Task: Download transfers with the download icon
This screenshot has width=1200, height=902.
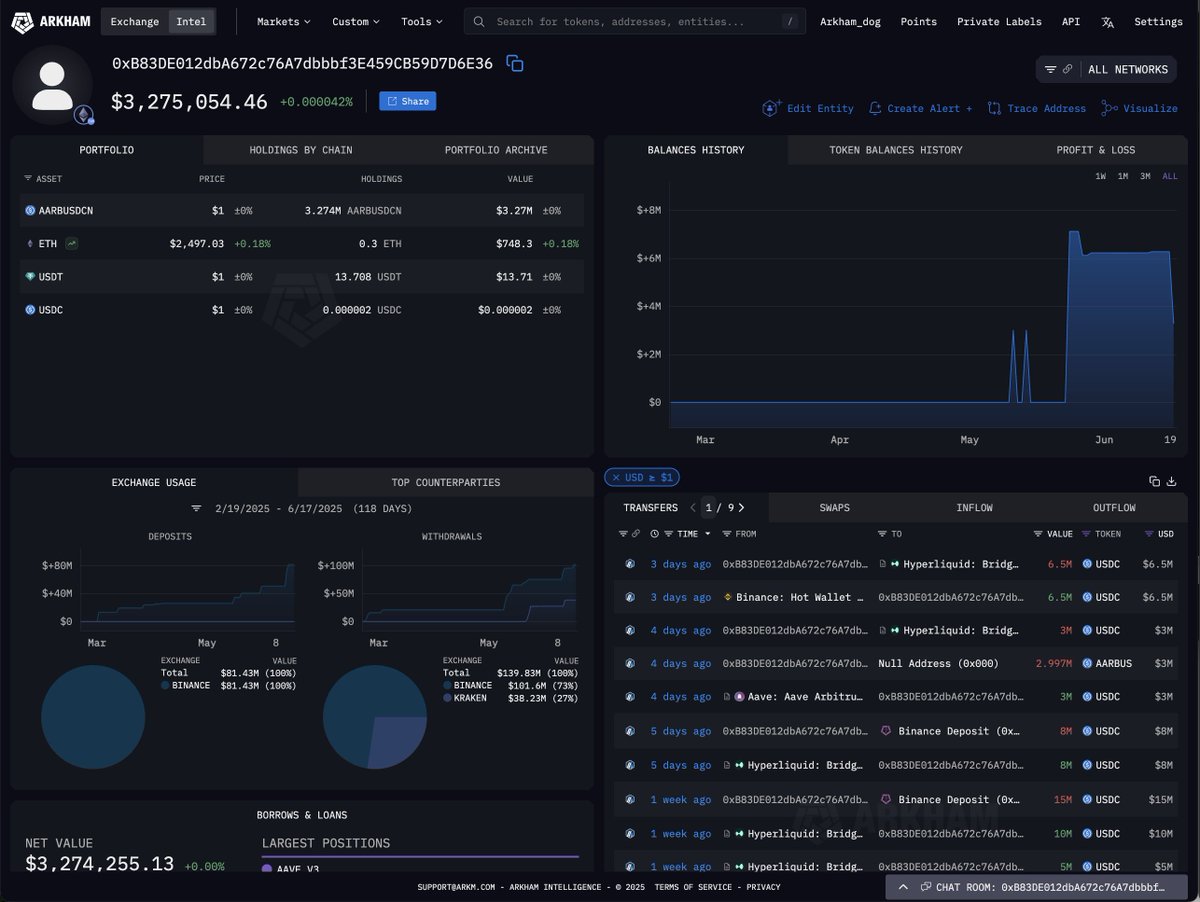Action: coord(1171,481)
